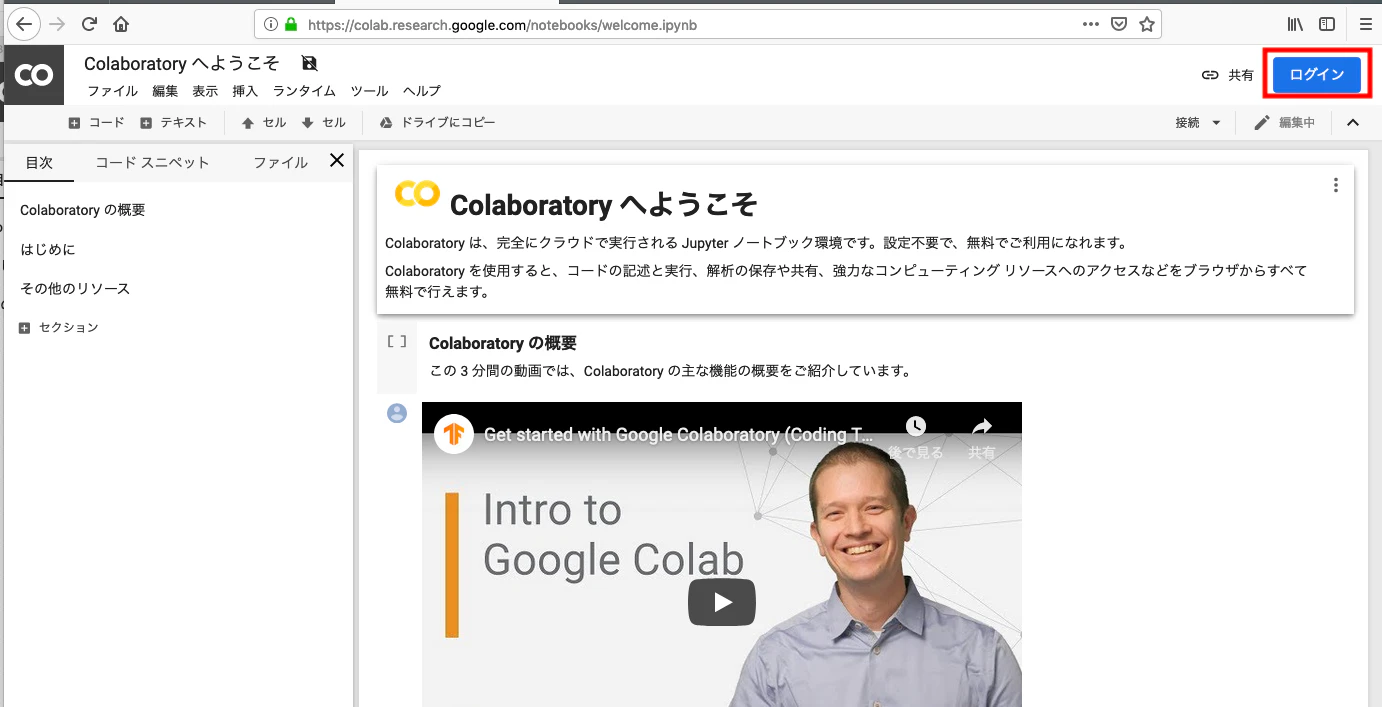Collapse the header with the chevron-up icon
1382x707 pixels.
(x=1353, y=123)
